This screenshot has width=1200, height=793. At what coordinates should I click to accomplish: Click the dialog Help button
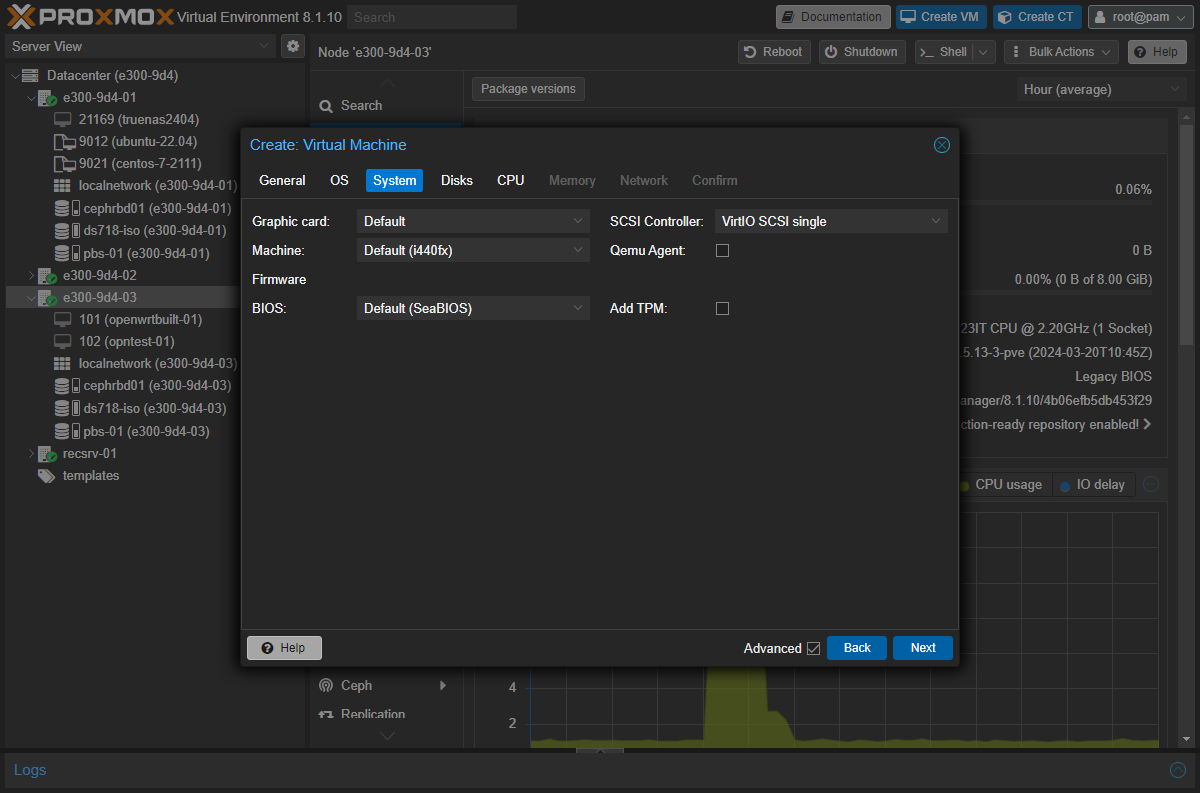click(x=284, y=648)
